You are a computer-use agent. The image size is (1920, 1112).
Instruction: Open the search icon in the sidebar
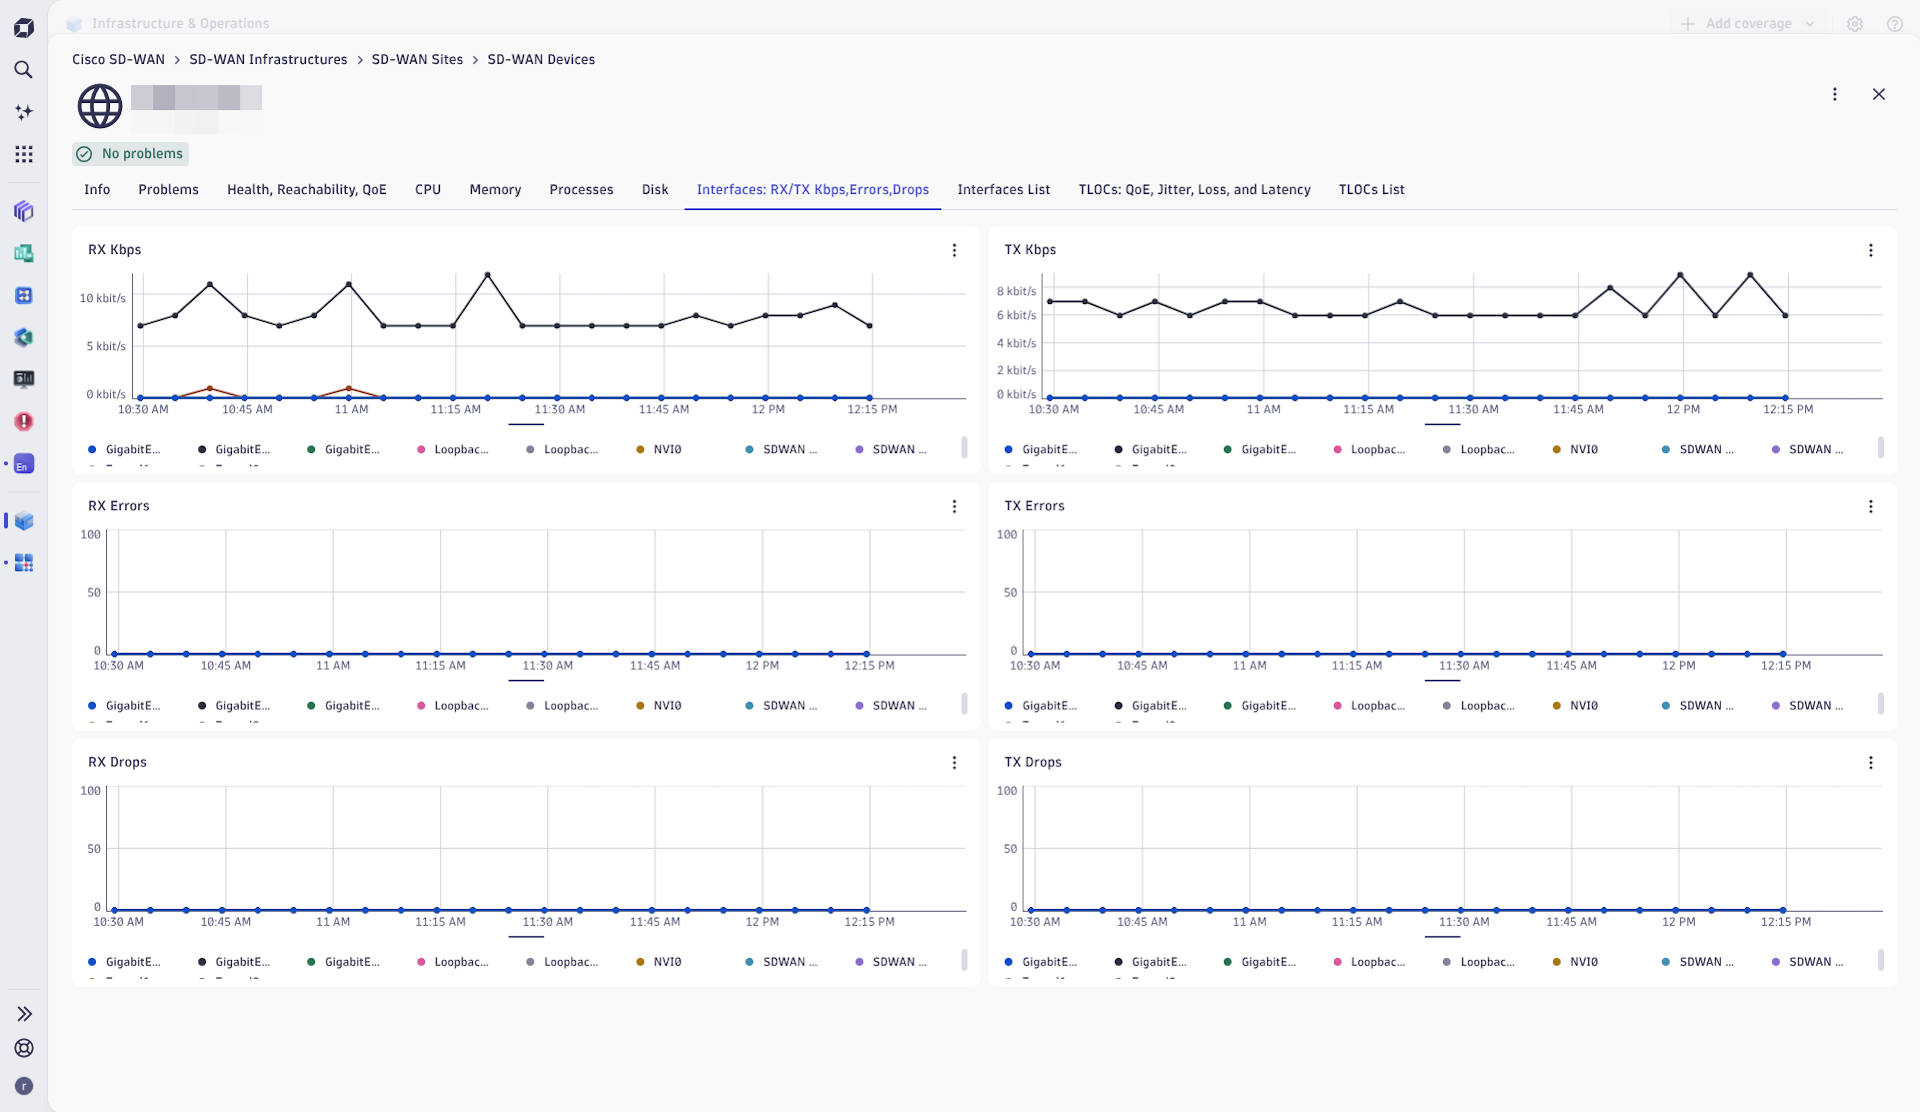pos(23,70)
